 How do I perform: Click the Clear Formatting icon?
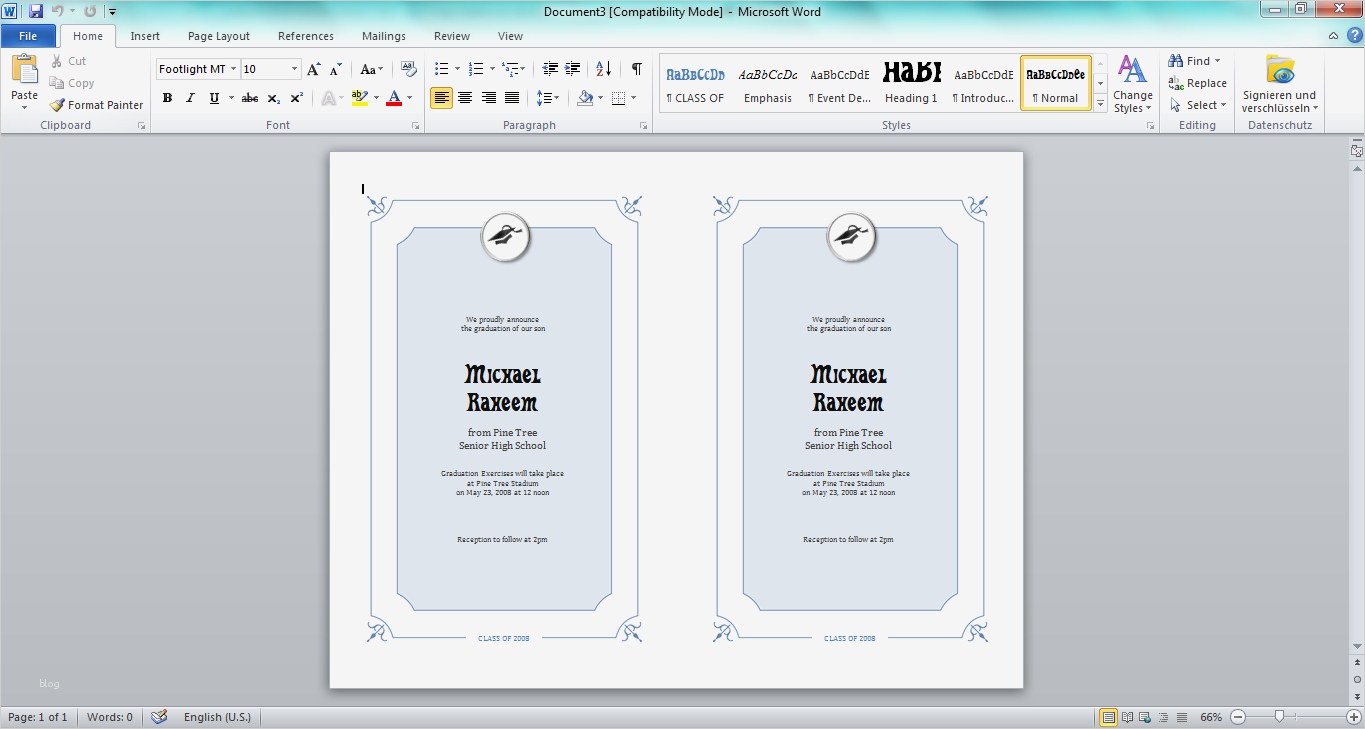pos(408,69)
